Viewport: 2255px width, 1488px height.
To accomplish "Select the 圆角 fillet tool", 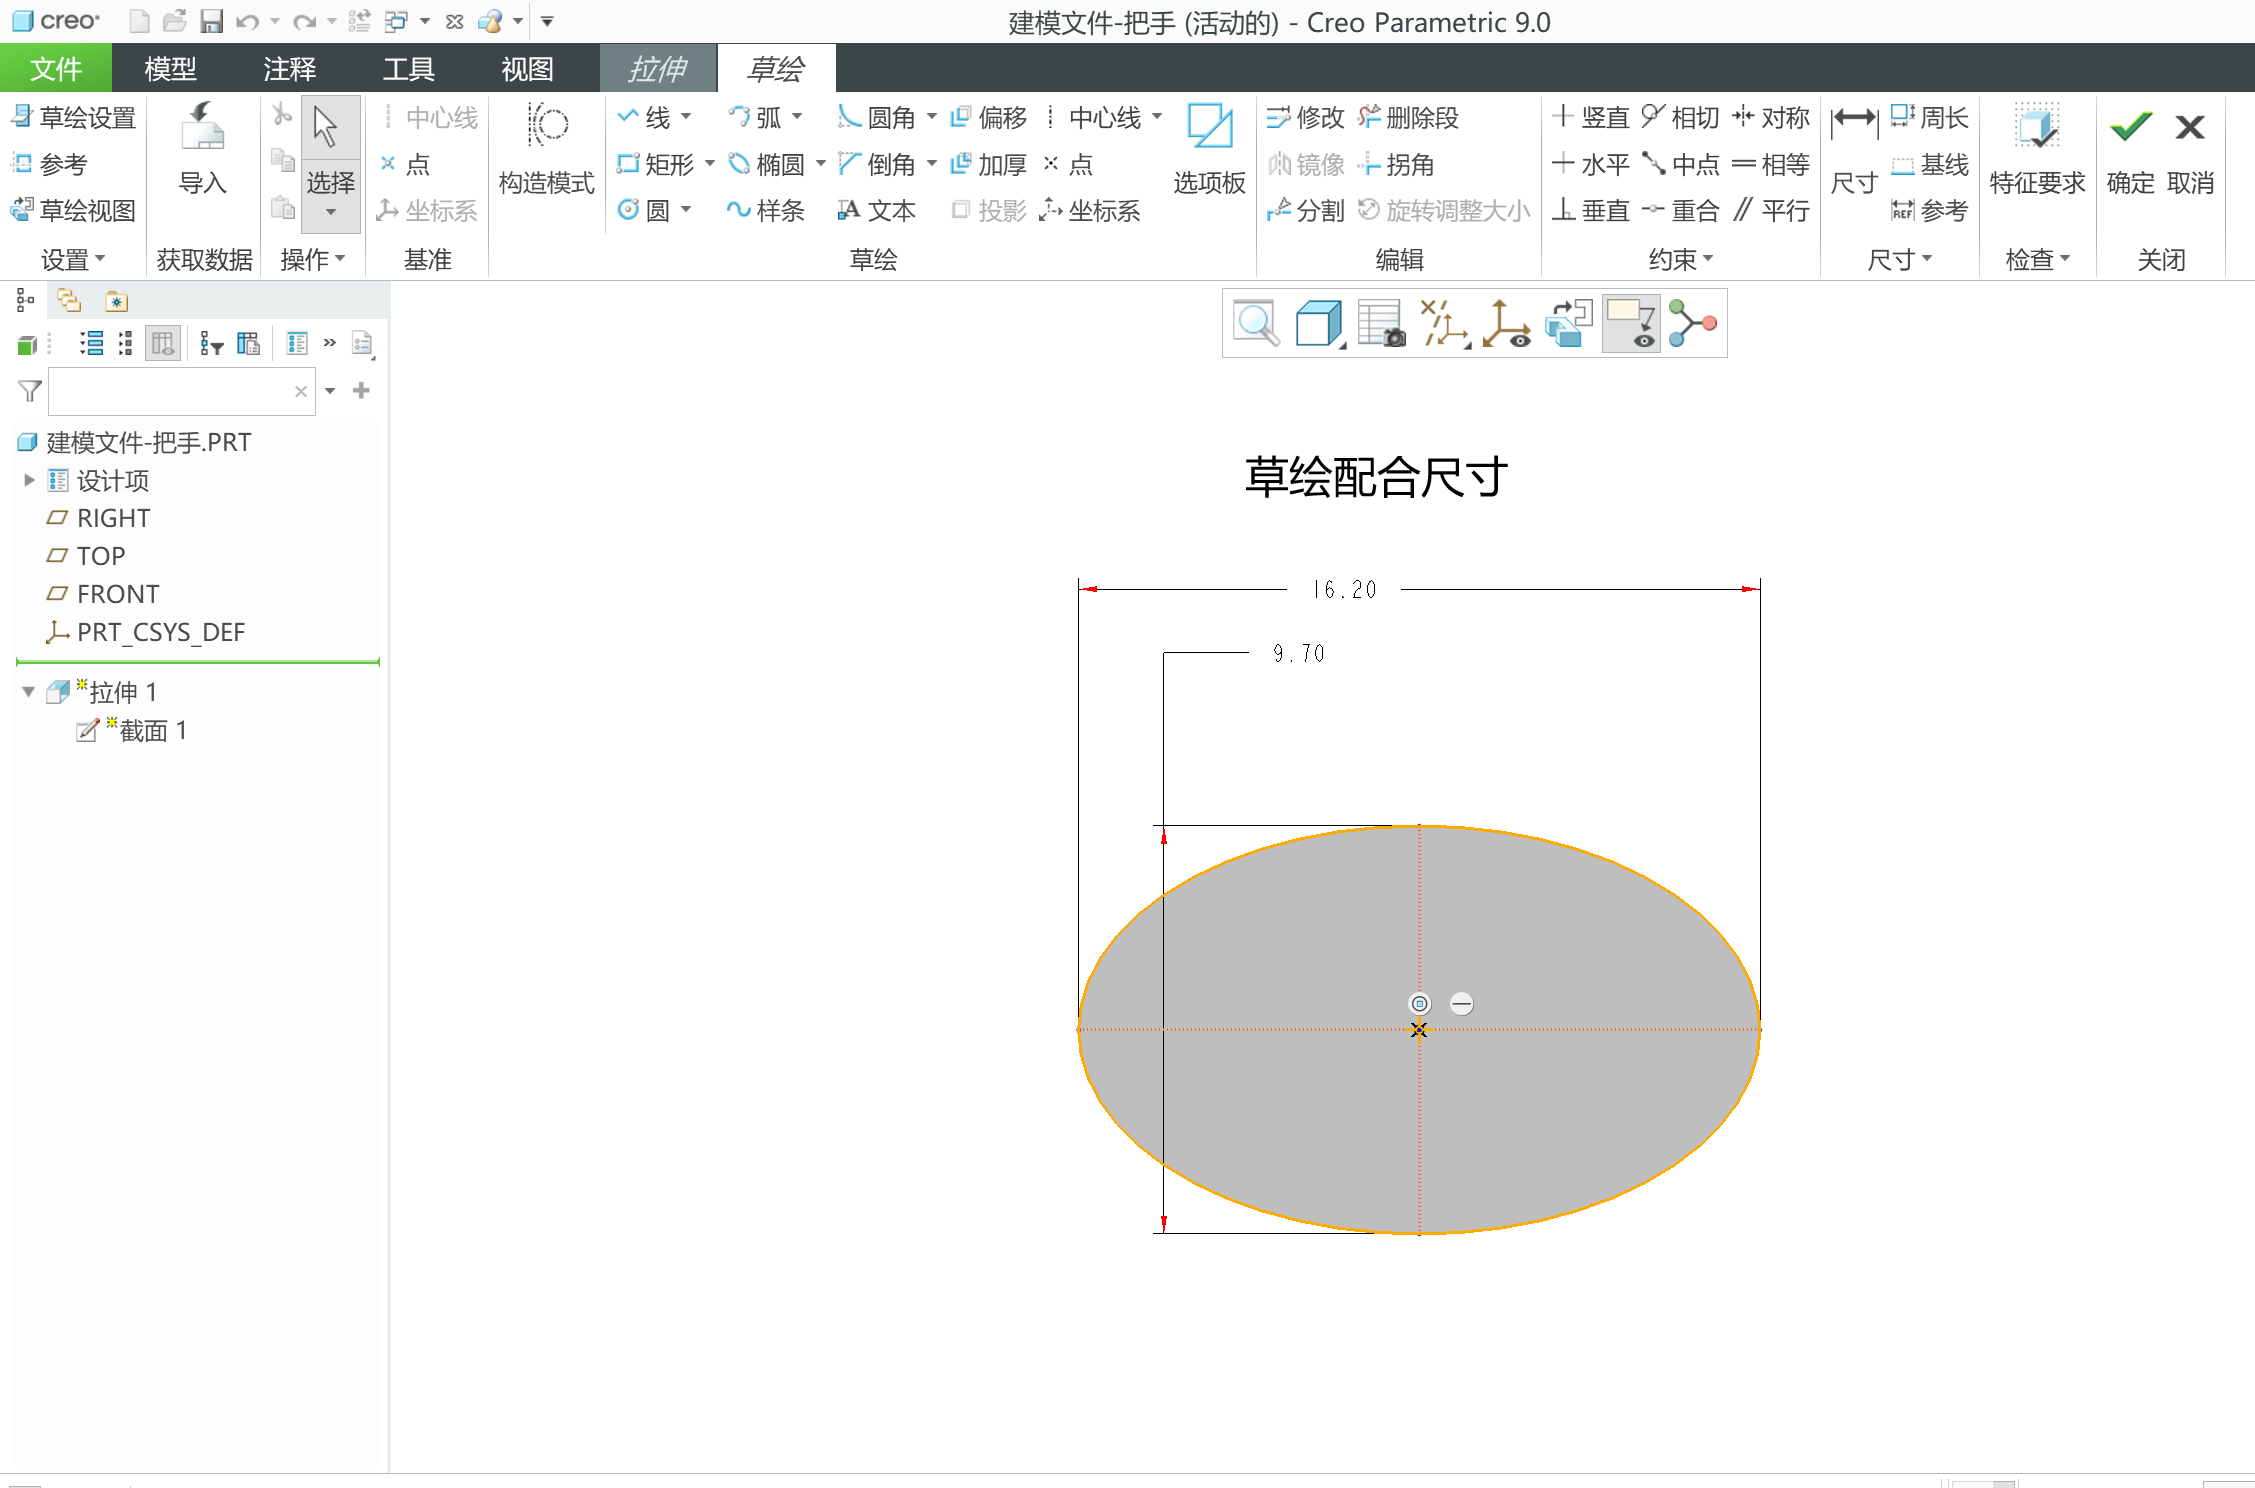I will (877, 118).
